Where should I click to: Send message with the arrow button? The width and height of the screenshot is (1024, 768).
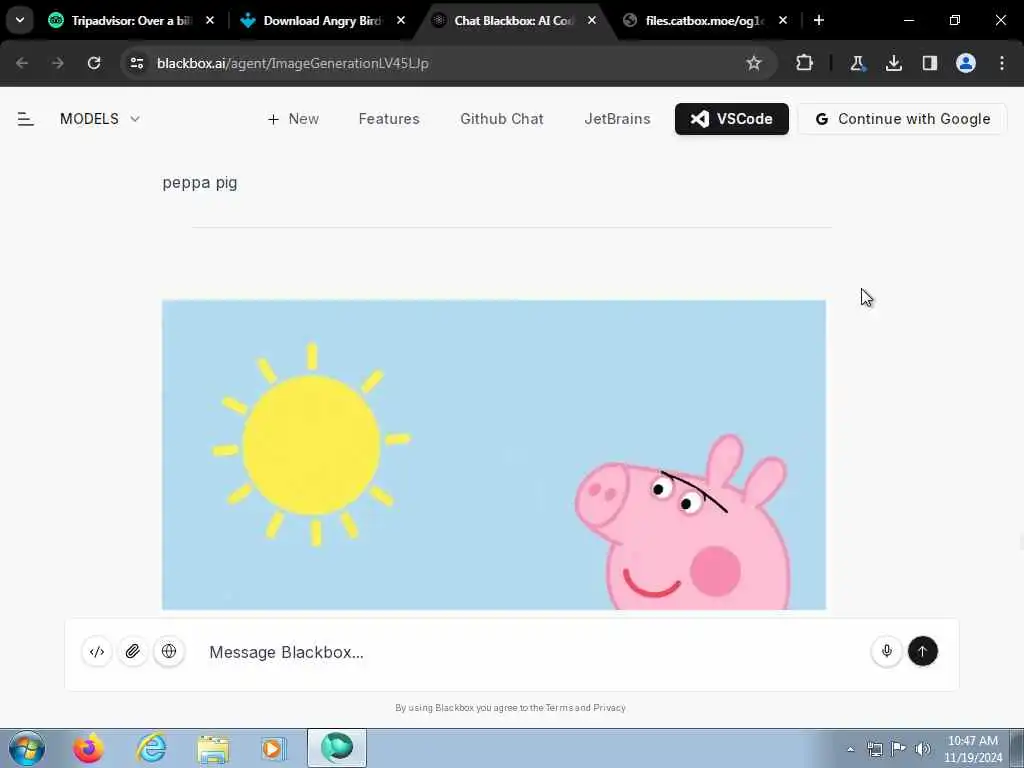point(922,651)
